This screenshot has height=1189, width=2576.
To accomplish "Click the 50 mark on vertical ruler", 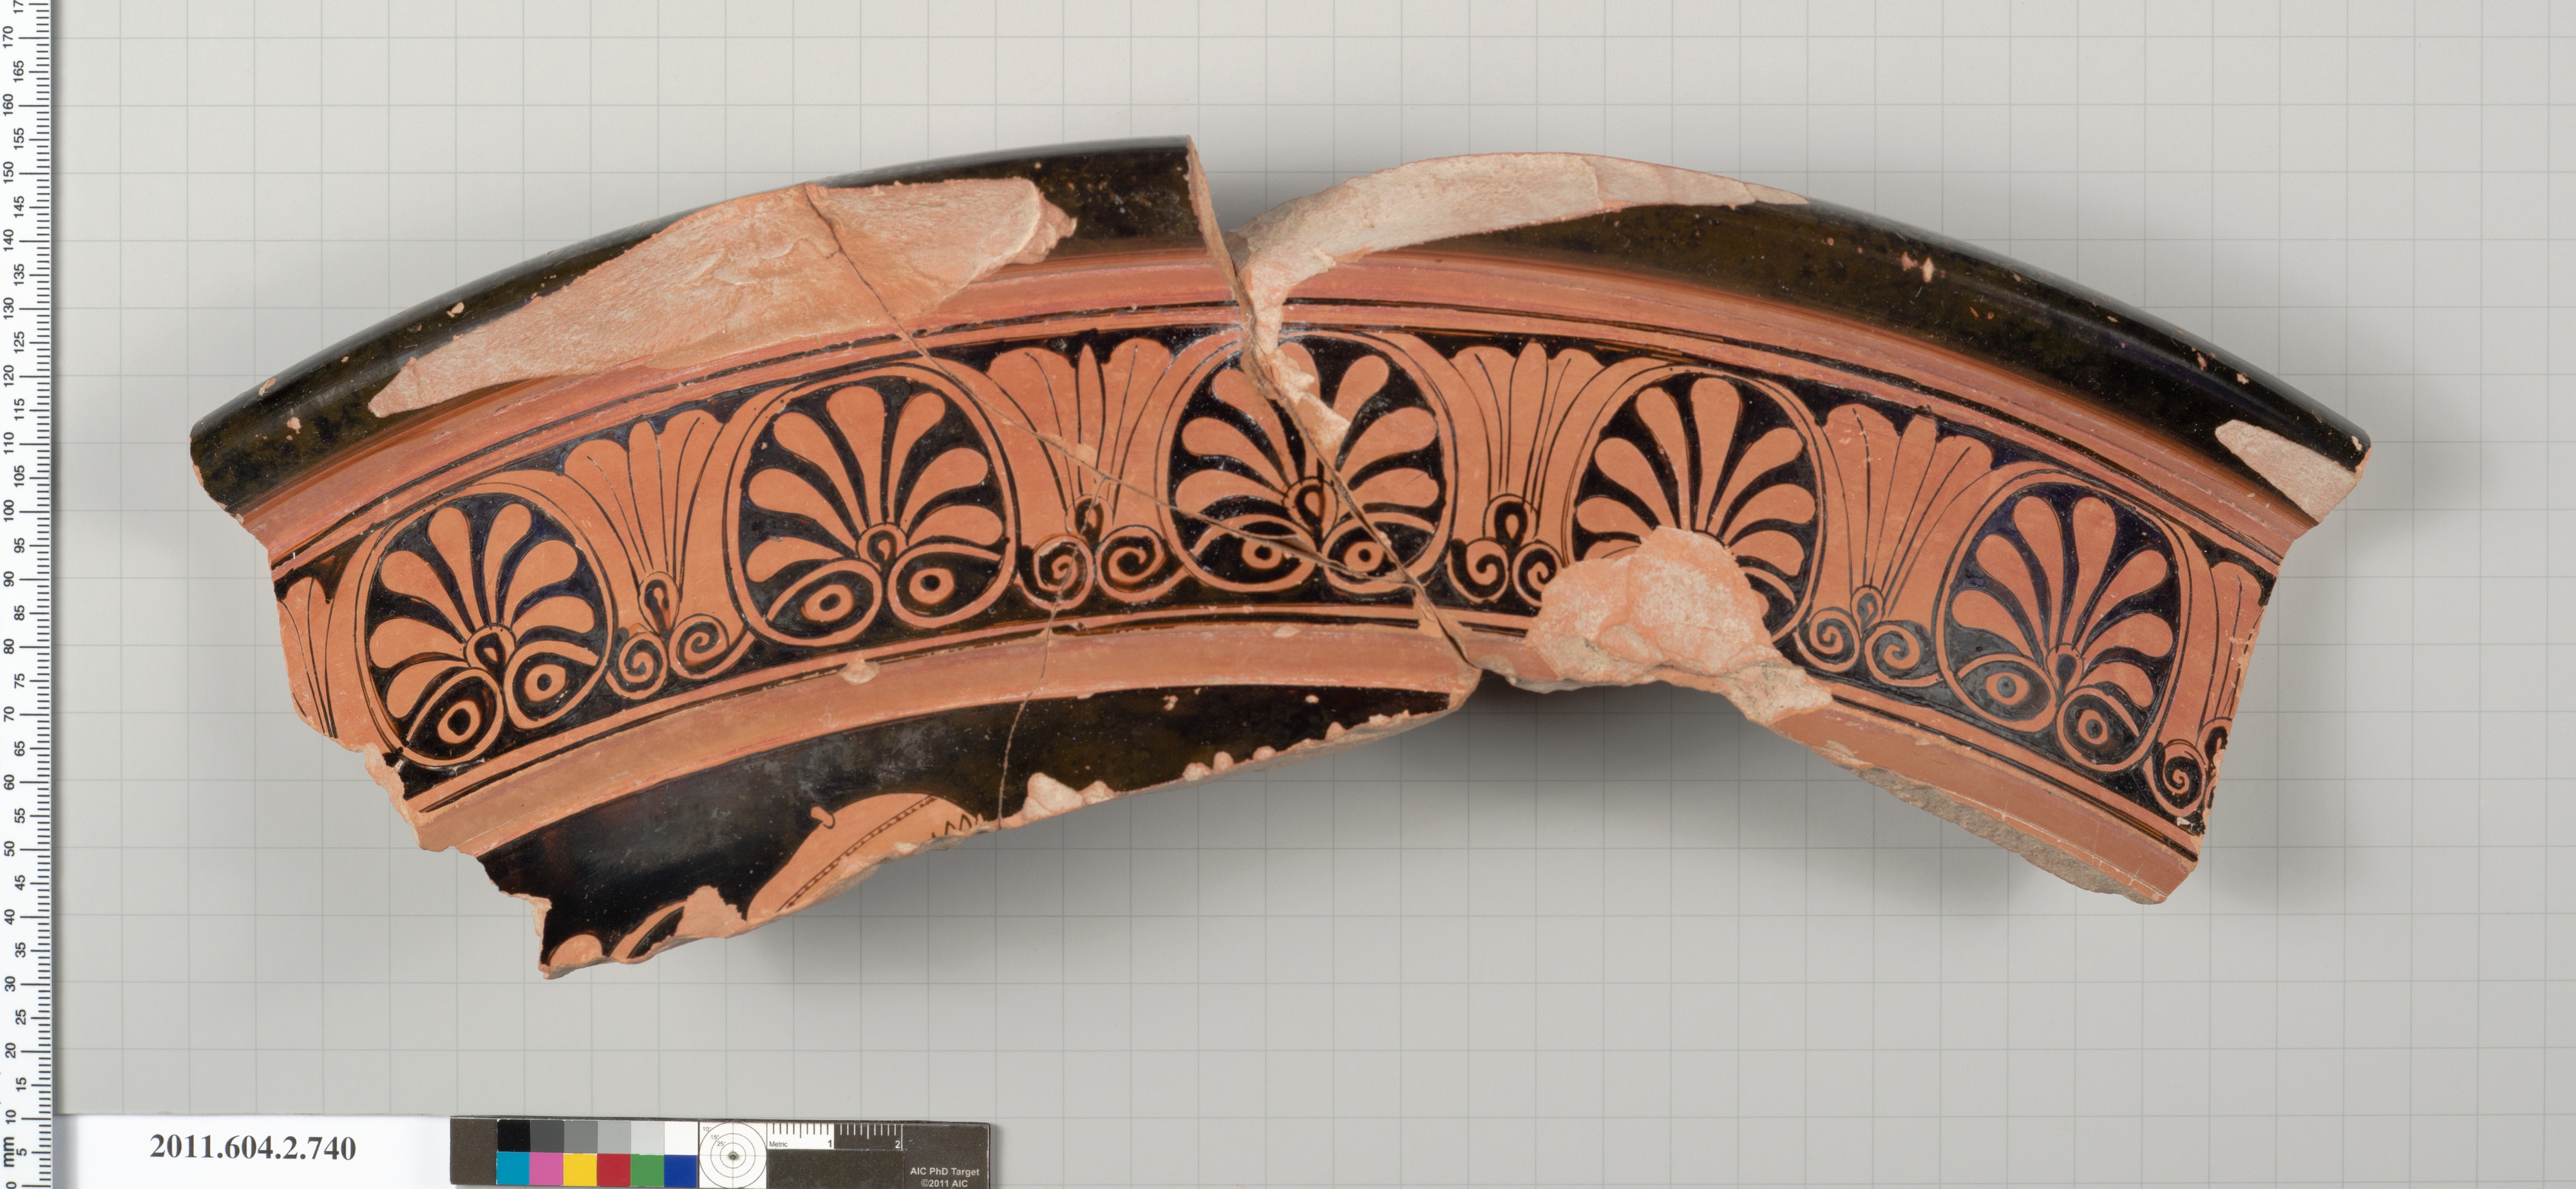I will (x=9, y=848).
